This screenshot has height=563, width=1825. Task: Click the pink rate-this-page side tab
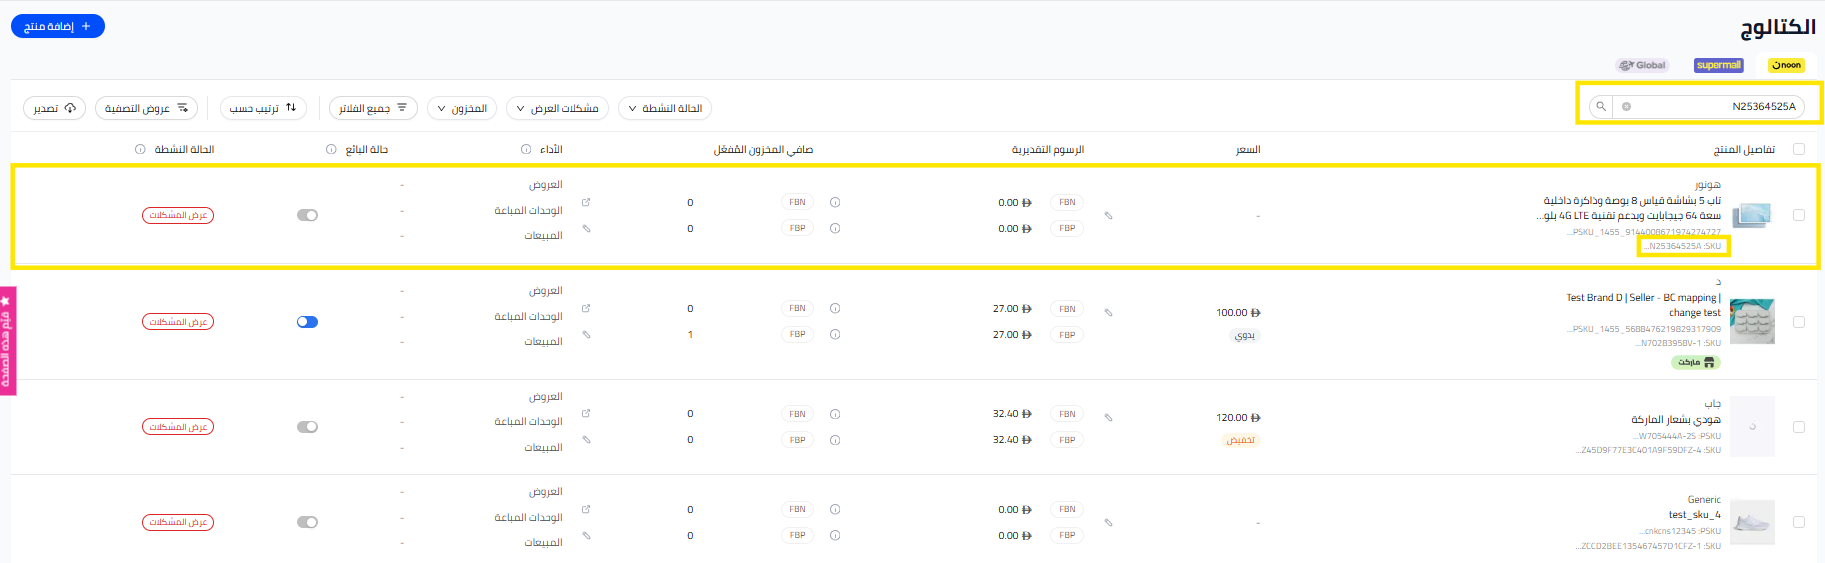coord(7,340)
